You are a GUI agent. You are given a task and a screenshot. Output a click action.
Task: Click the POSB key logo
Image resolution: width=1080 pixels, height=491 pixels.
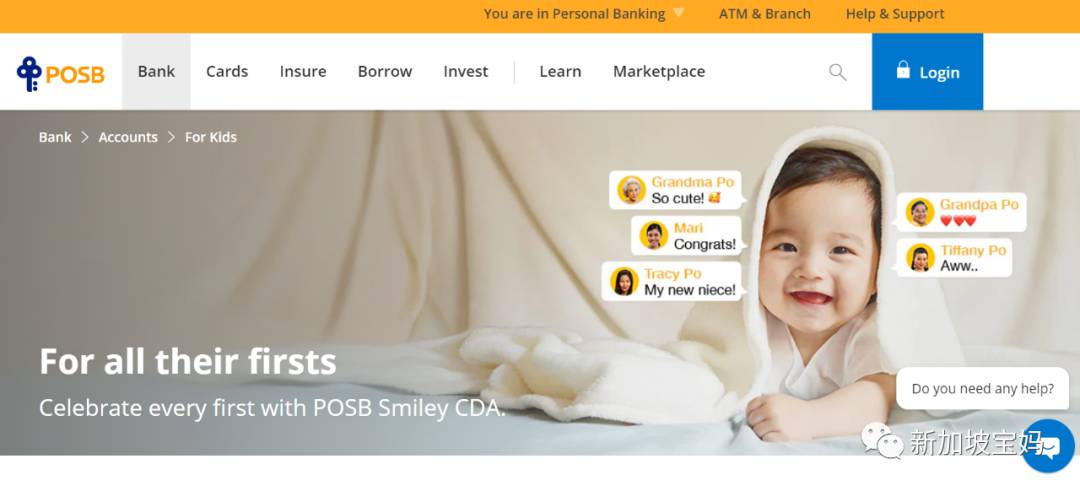point(29,74)
